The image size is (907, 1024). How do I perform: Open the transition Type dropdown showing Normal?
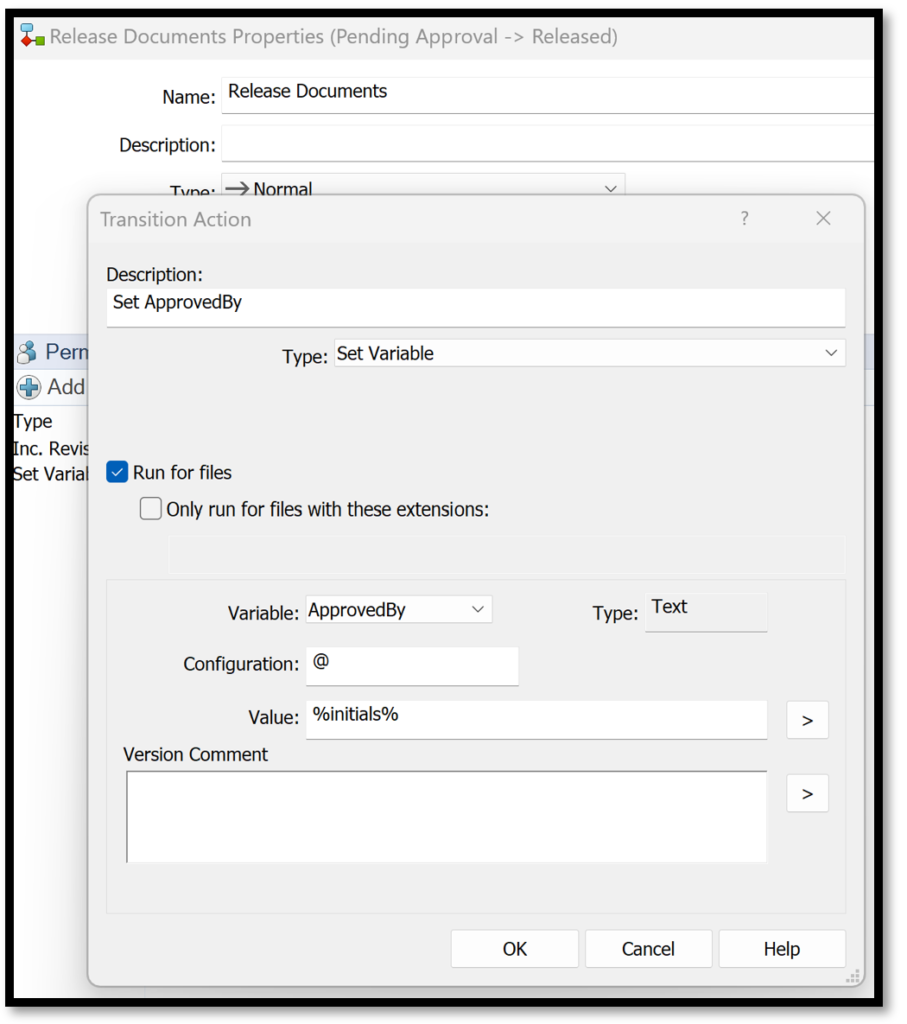pyautogui.click(x=611, y=188)
